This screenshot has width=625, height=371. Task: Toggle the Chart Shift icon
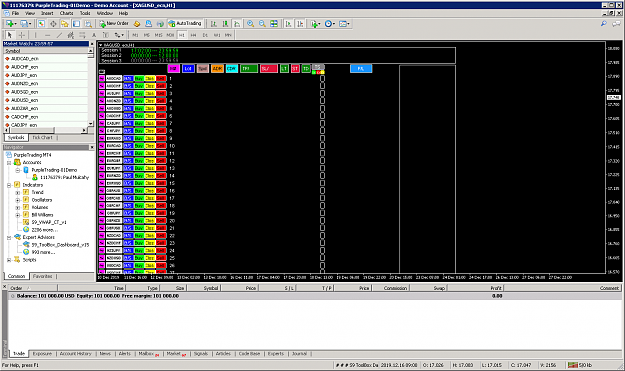click(x=300, y=24)
